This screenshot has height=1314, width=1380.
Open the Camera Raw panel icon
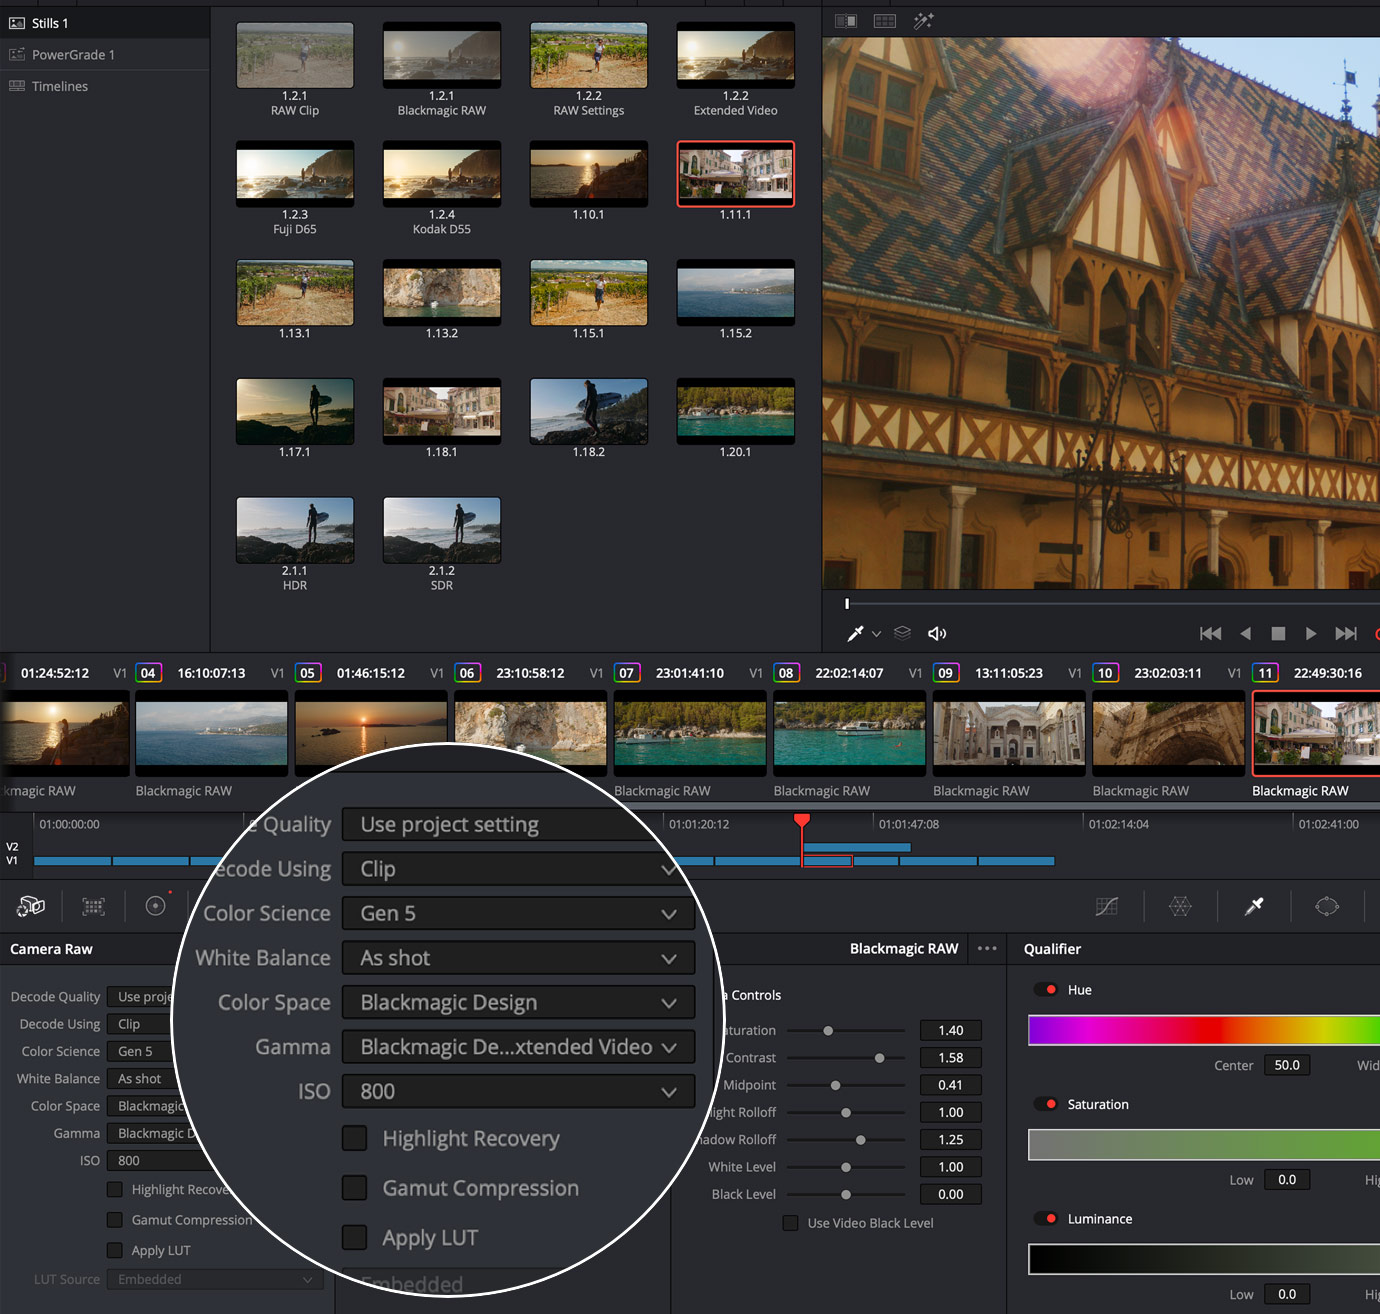(30, 906)
